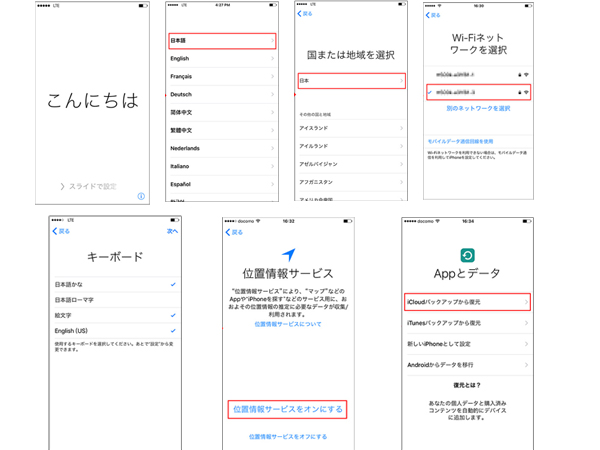Choose Nederlands language row

click(222, 148)
